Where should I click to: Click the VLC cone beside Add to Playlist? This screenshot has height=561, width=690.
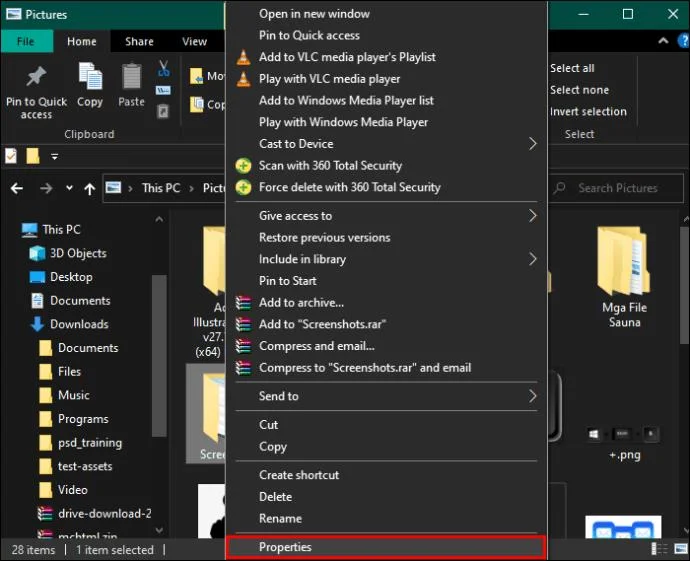[x=243, y=57]
